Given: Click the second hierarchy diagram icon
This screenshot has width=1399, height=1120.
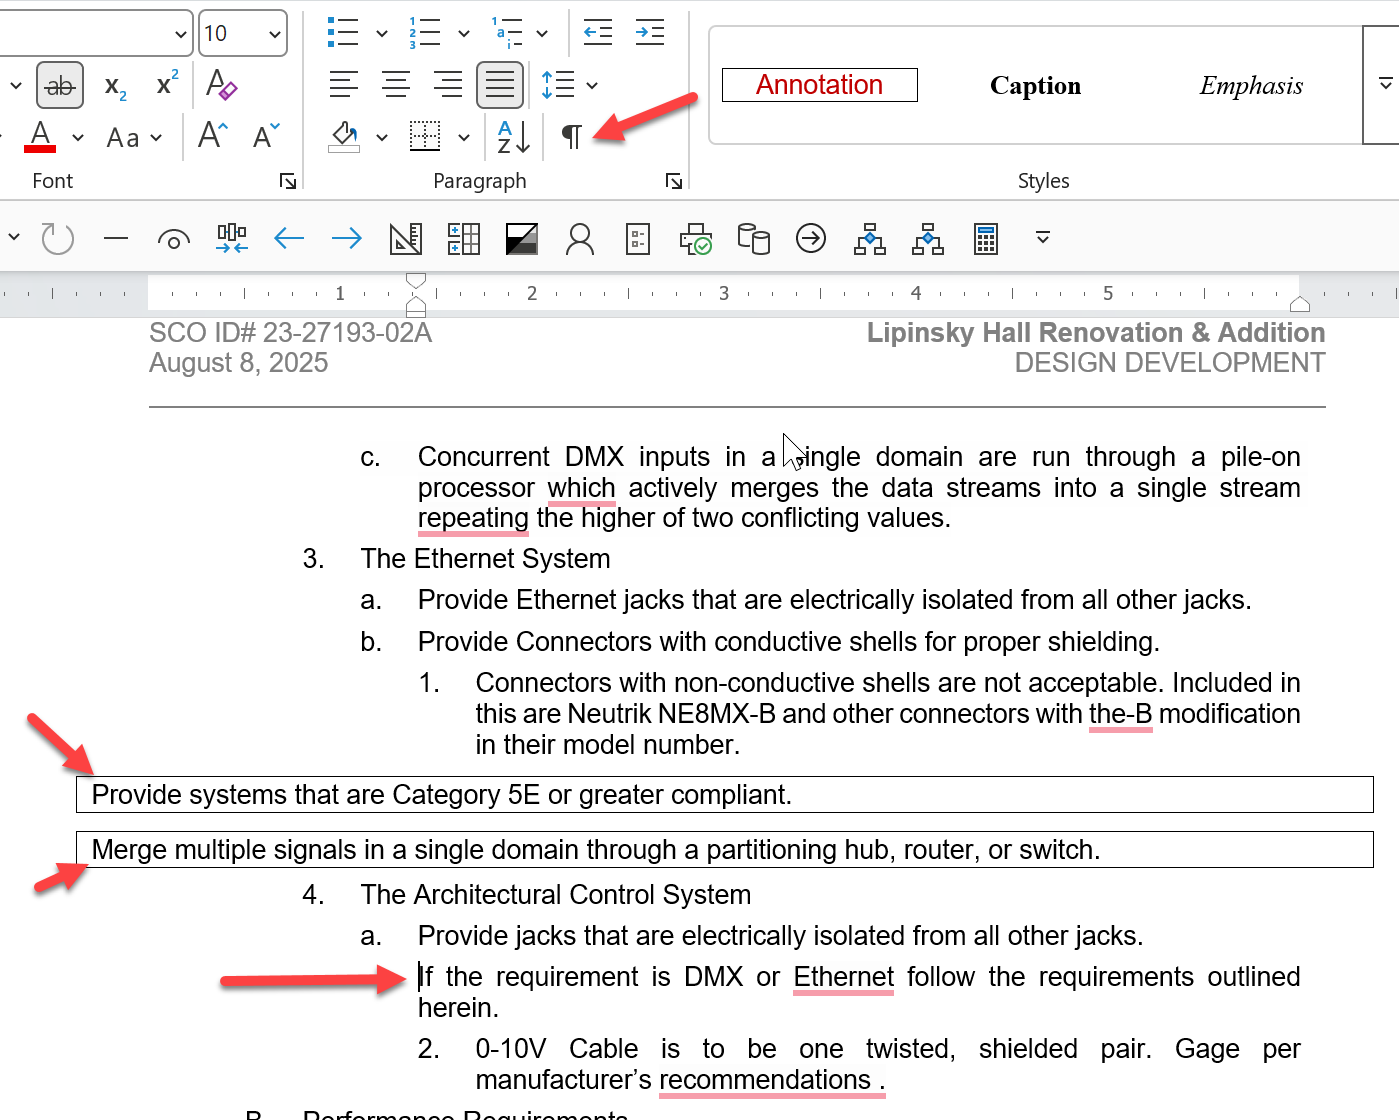Looking at the screenshot, I should coord(927,238).
